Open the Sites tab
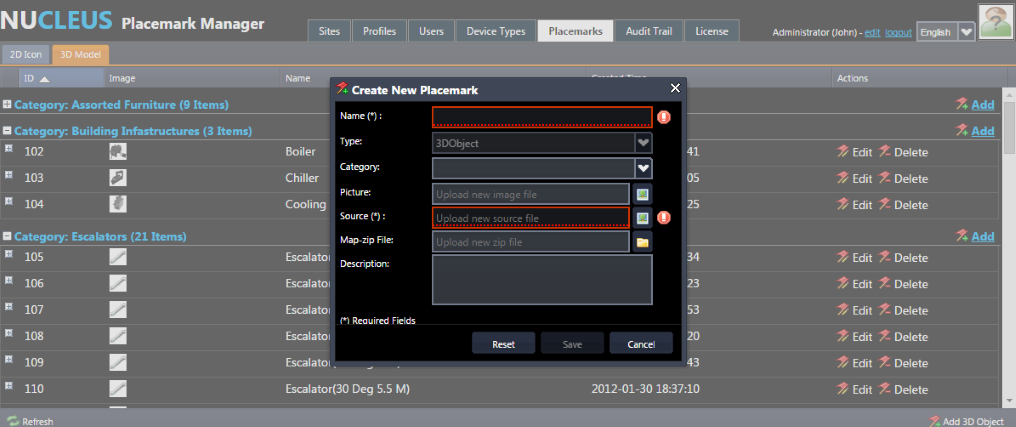1016x427 pixels. (x=329, y=31)
